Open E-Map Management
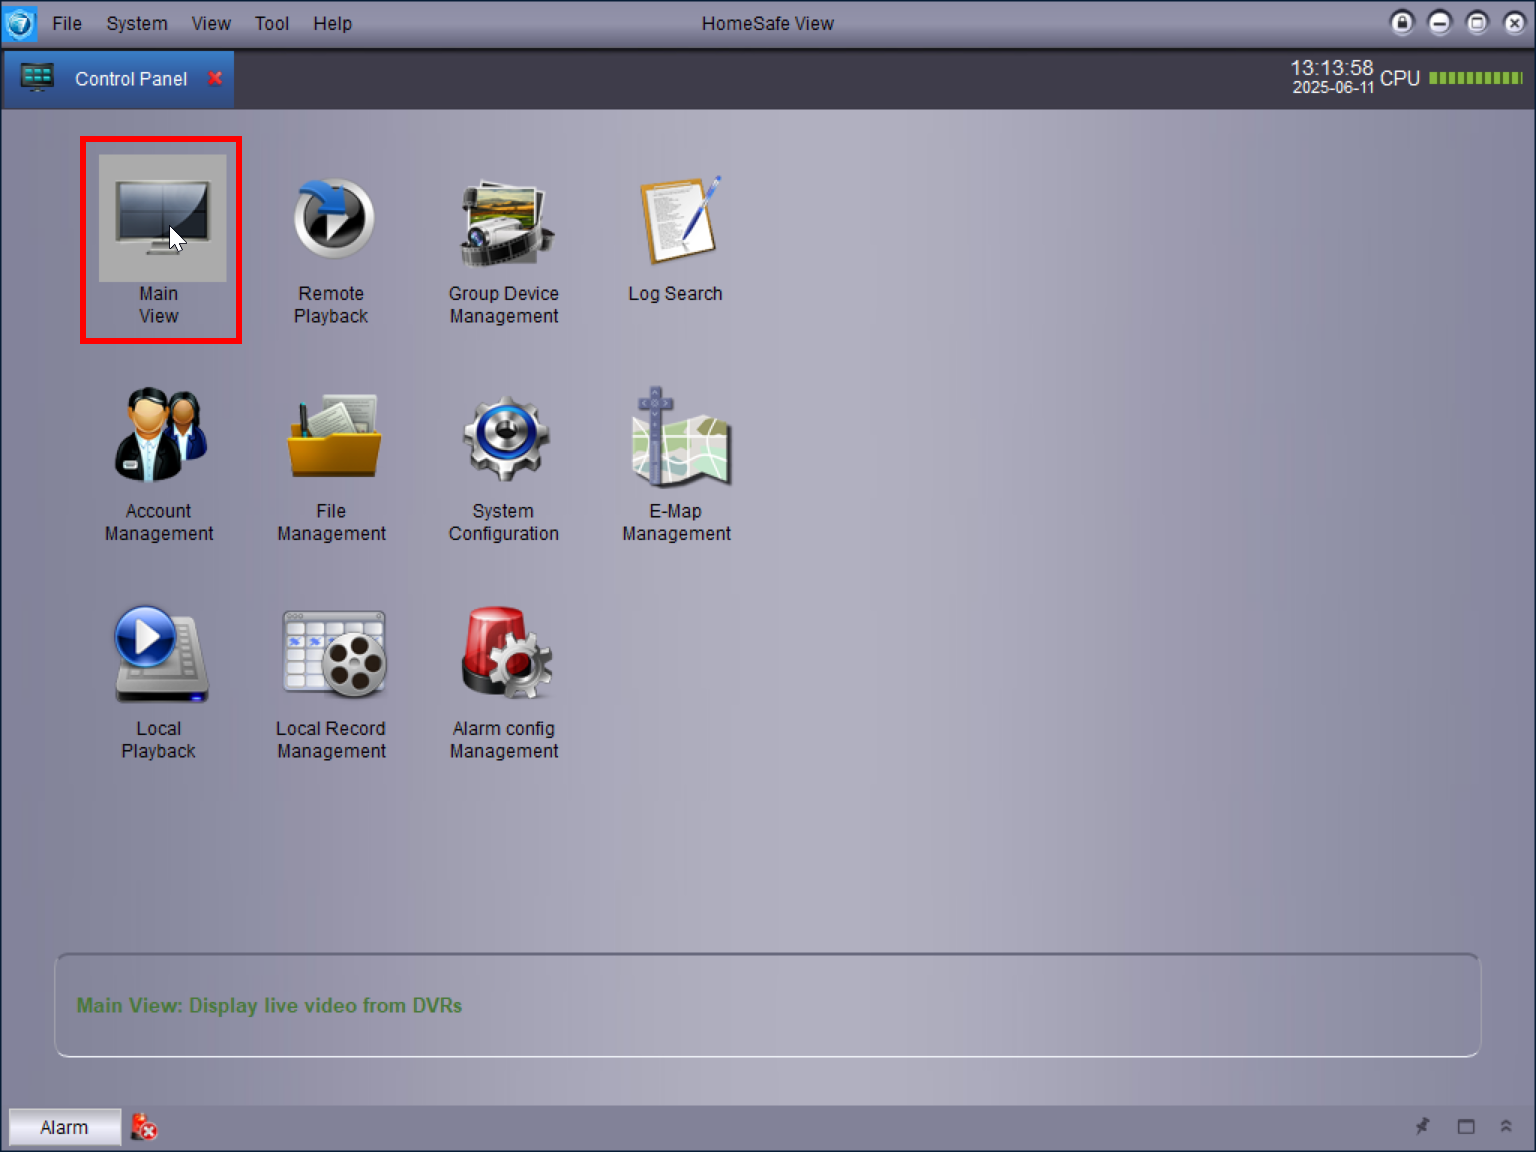The height and width of the screenshot is (1152, 1536). 677,438
